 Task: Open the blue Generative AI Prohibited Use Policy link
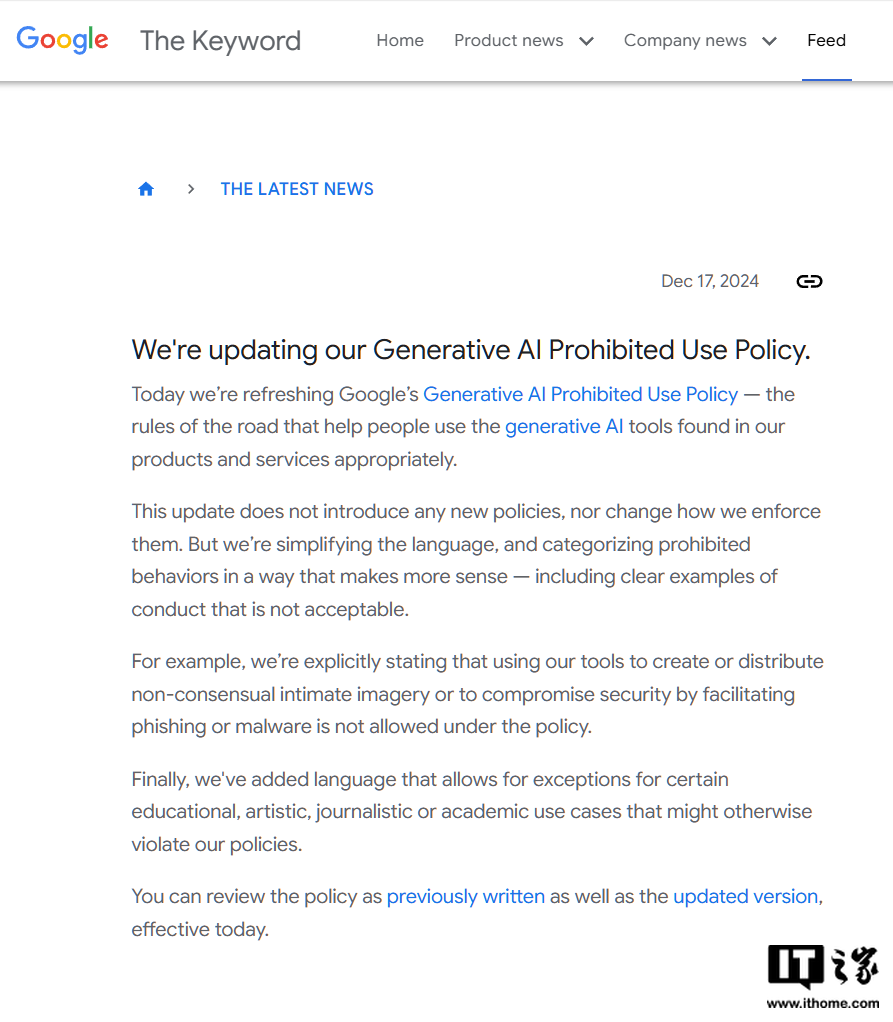click(580, 394)
